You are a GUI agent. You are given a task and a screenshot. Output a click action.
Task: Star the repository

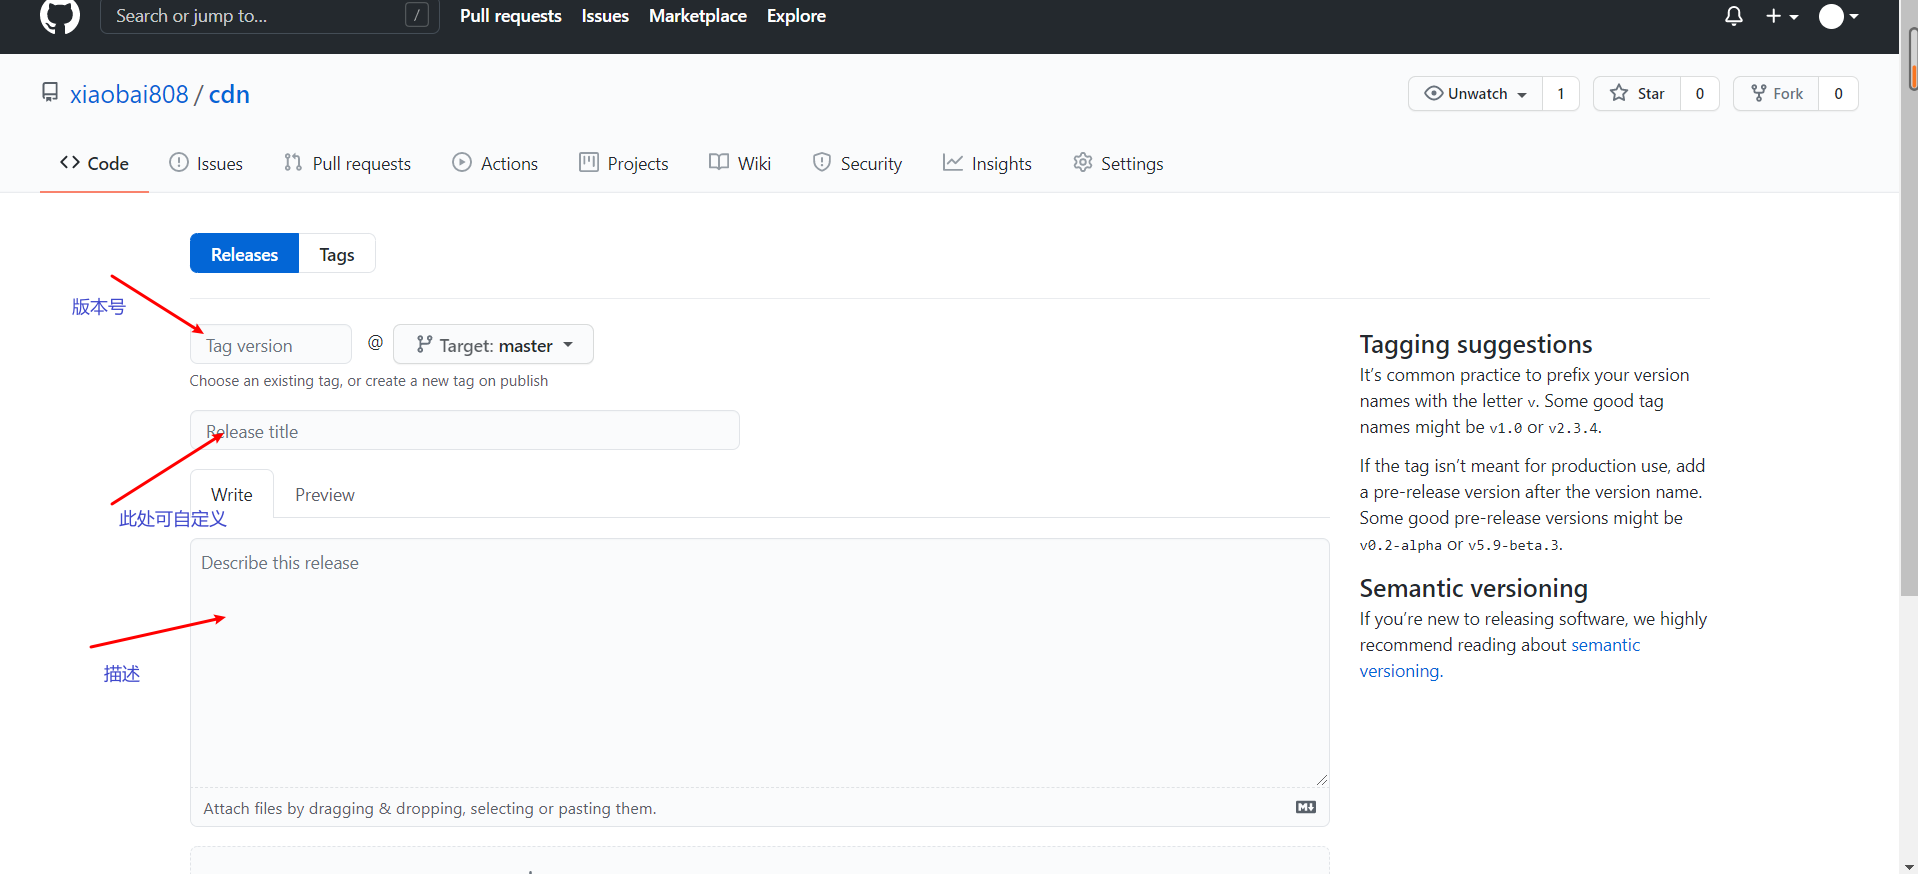click(1637, 93)
